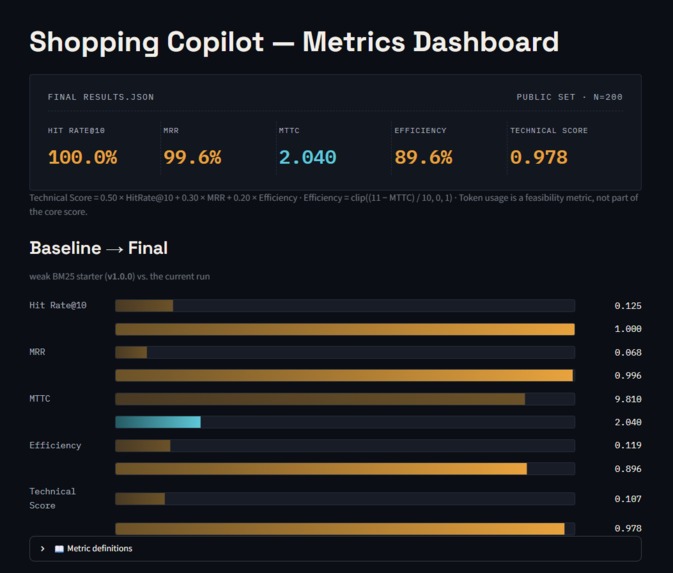Click the MTTC card header
This screenshot has height=573, width=673.
point(289,130)
